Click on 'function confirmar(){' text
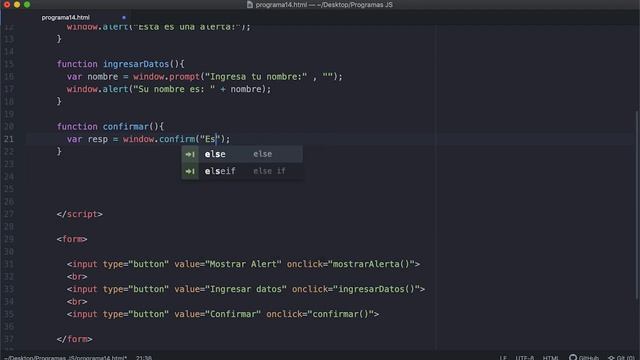The height and width of the screenshot is (360, 640). coord(110,127)
